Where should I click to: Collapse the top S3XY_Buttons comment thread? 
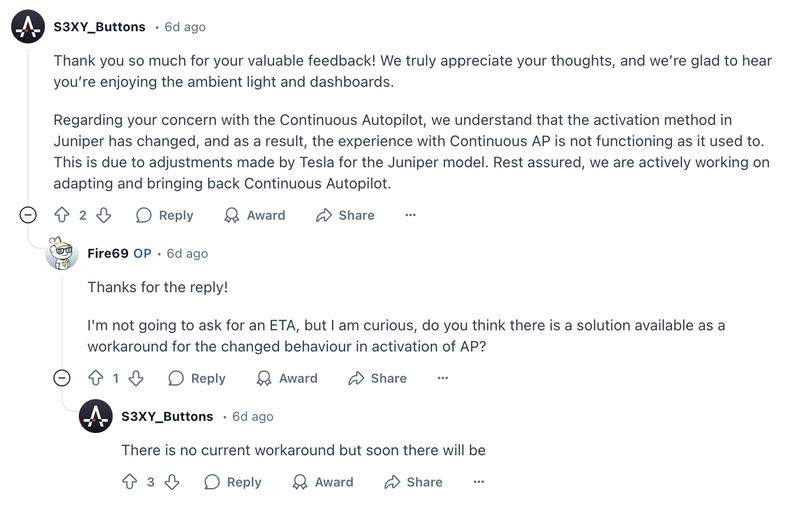click(x=28, y=215)
